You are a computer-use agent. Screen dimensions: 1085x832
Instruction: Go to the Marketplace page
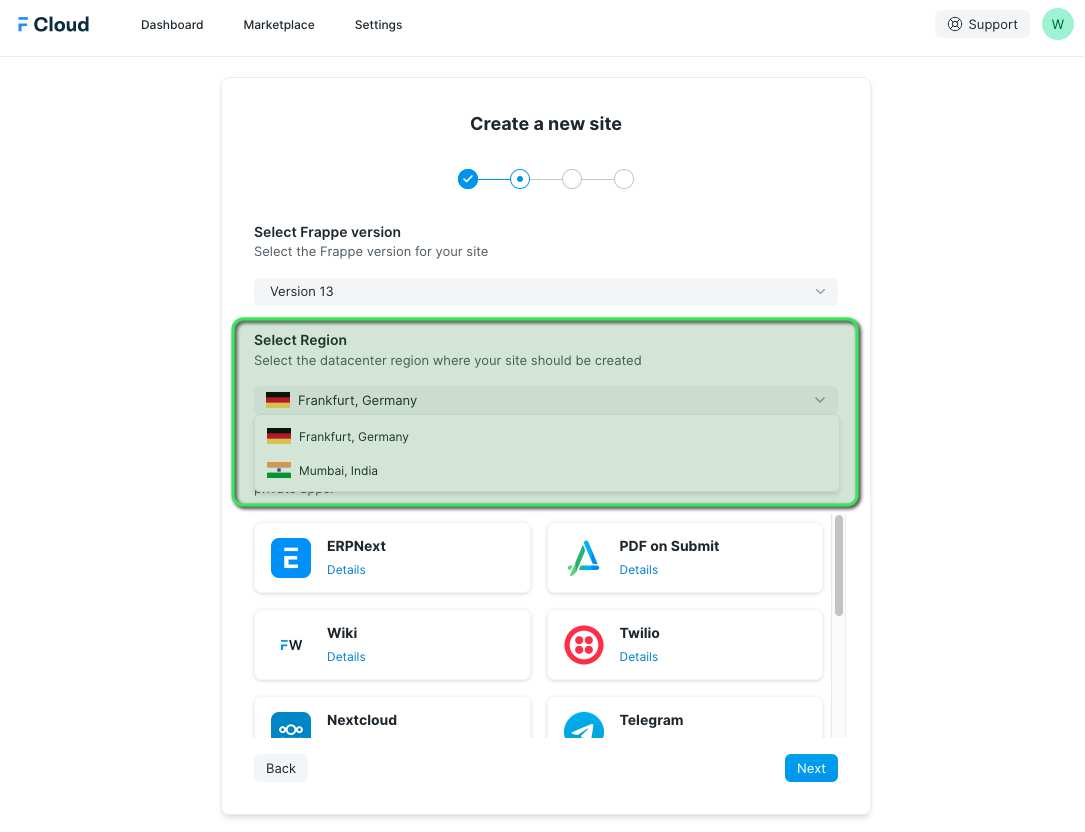279,25
